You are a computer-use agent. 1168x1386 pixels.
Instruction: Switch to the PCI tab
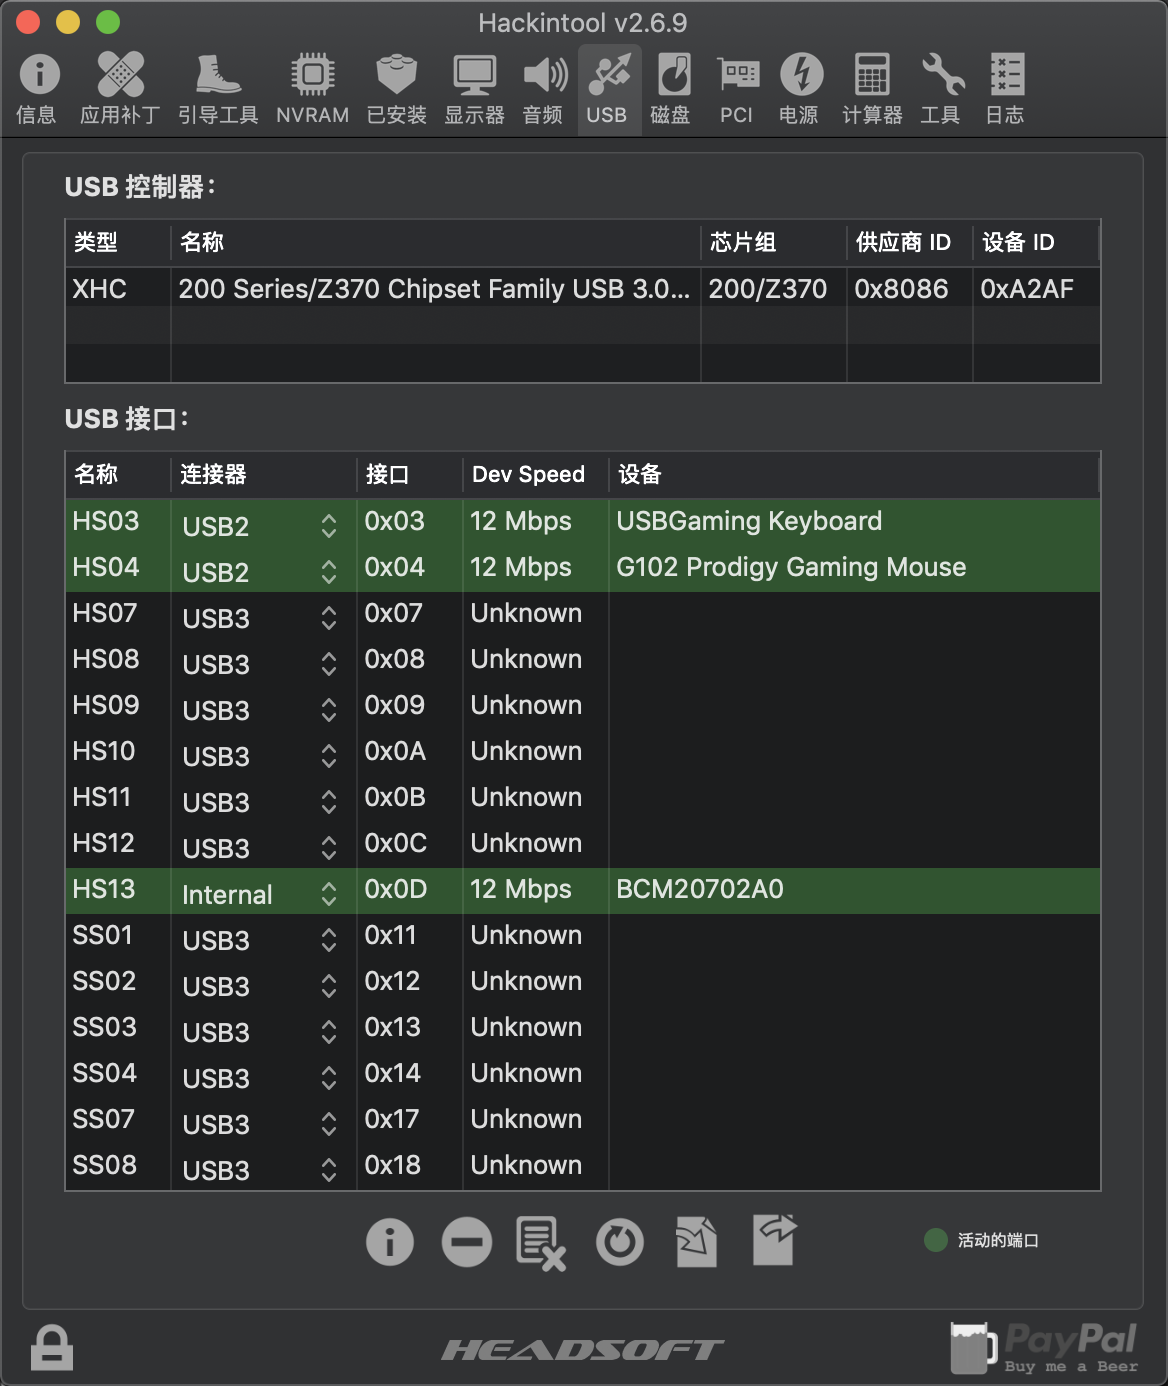[x=737, y=89]
